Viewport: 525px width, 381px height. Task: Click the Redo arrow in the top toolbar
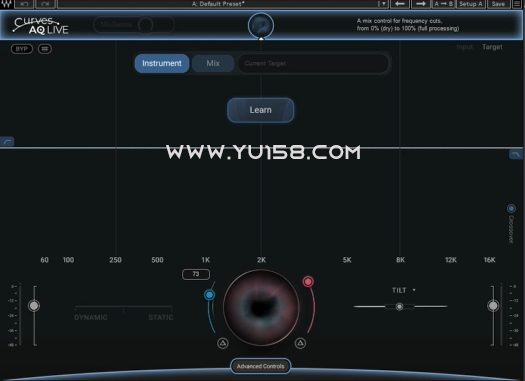[46, 4]
